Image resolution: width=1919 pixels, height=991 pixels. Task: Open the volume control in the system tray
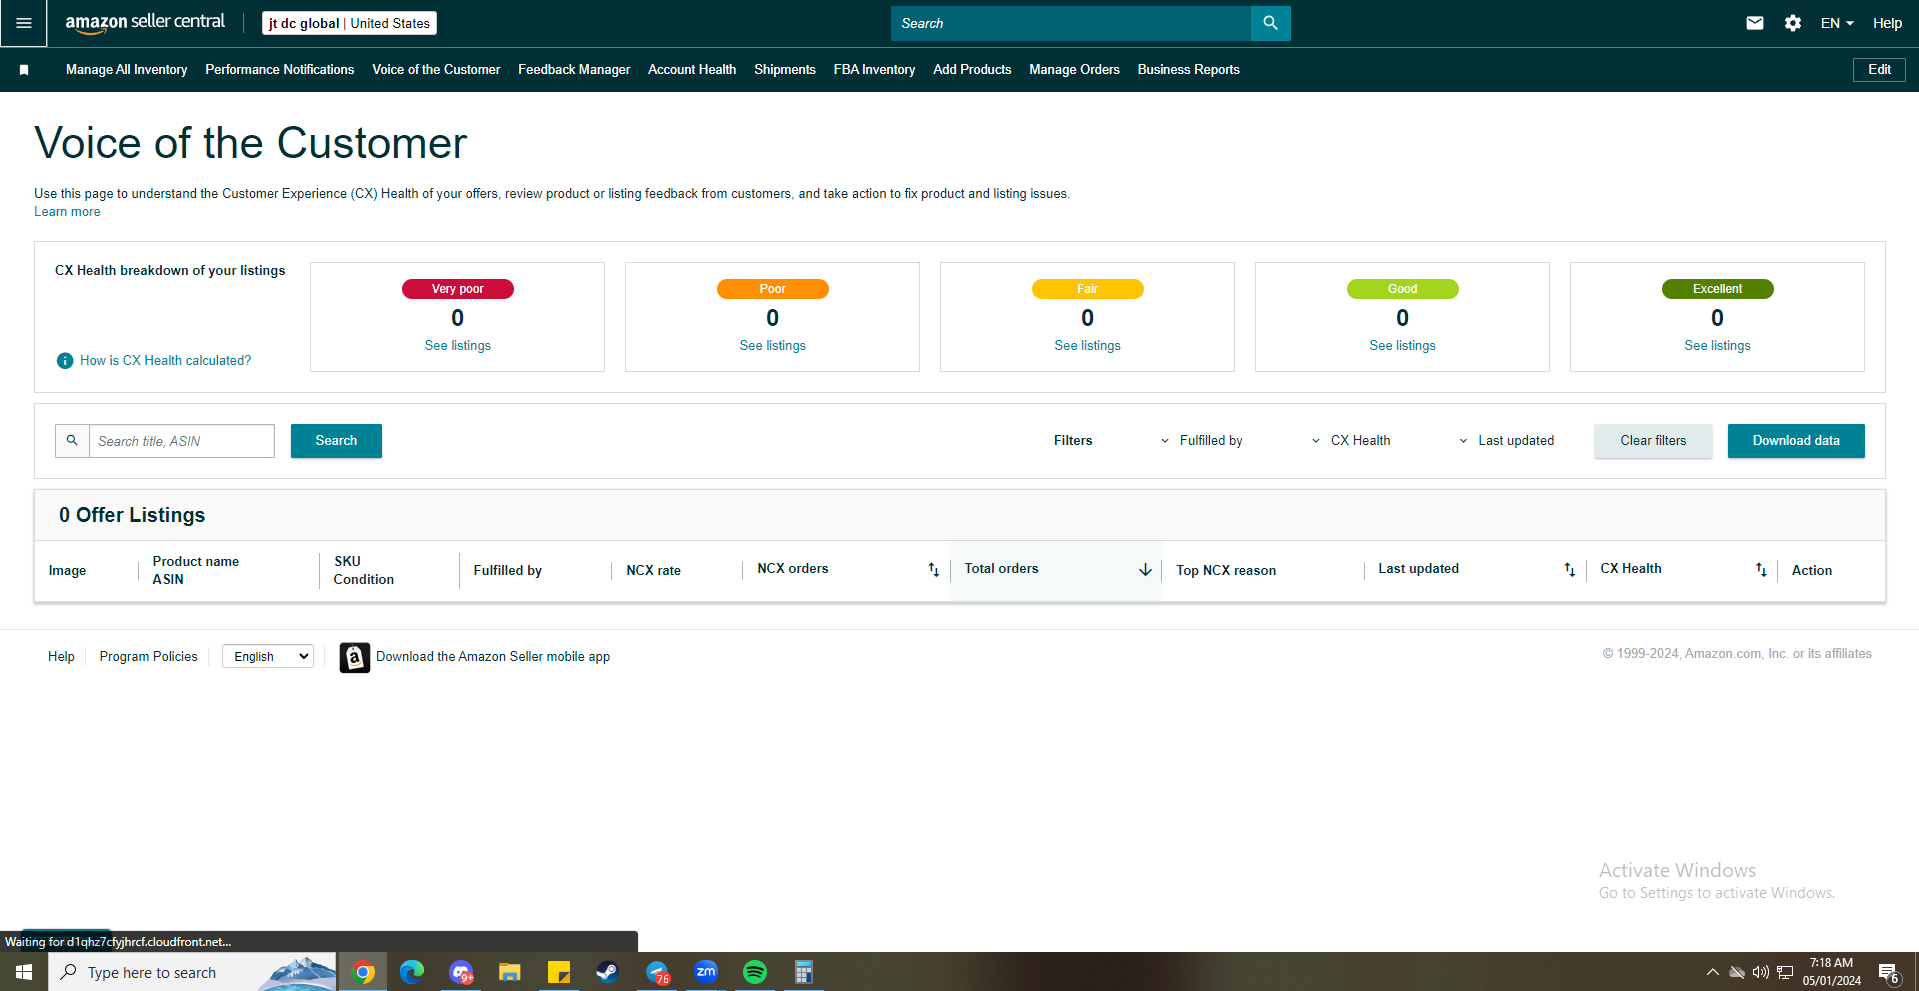pos(1761,972)
